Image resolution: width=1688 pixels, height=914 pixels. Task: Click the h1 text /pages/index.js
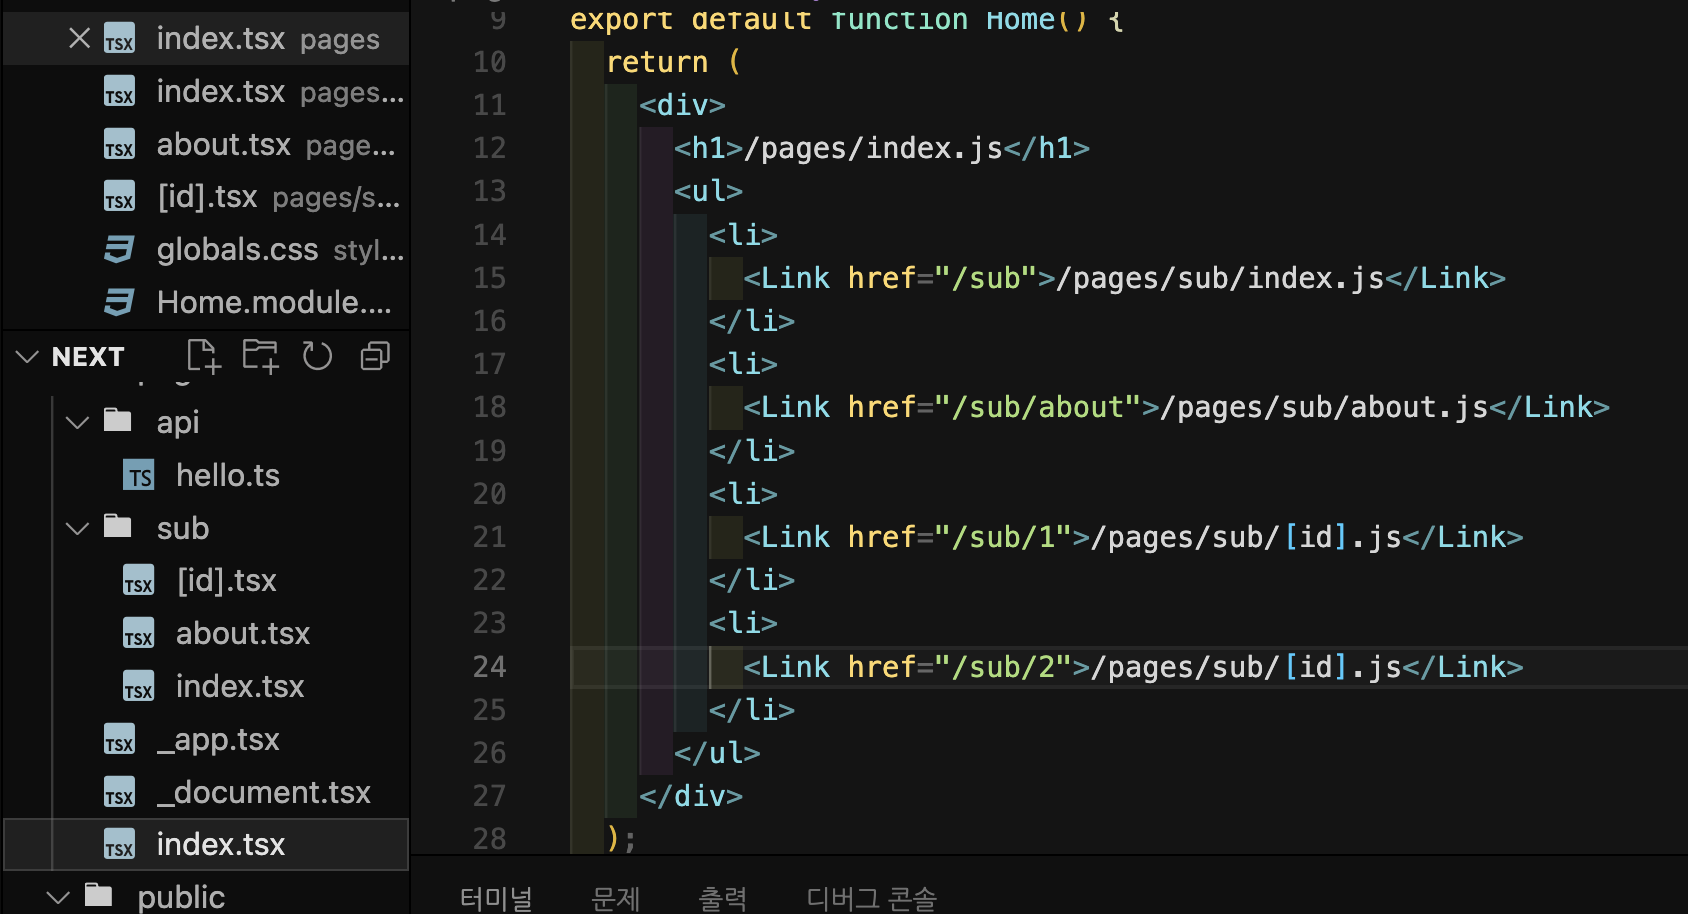[873, 148]
